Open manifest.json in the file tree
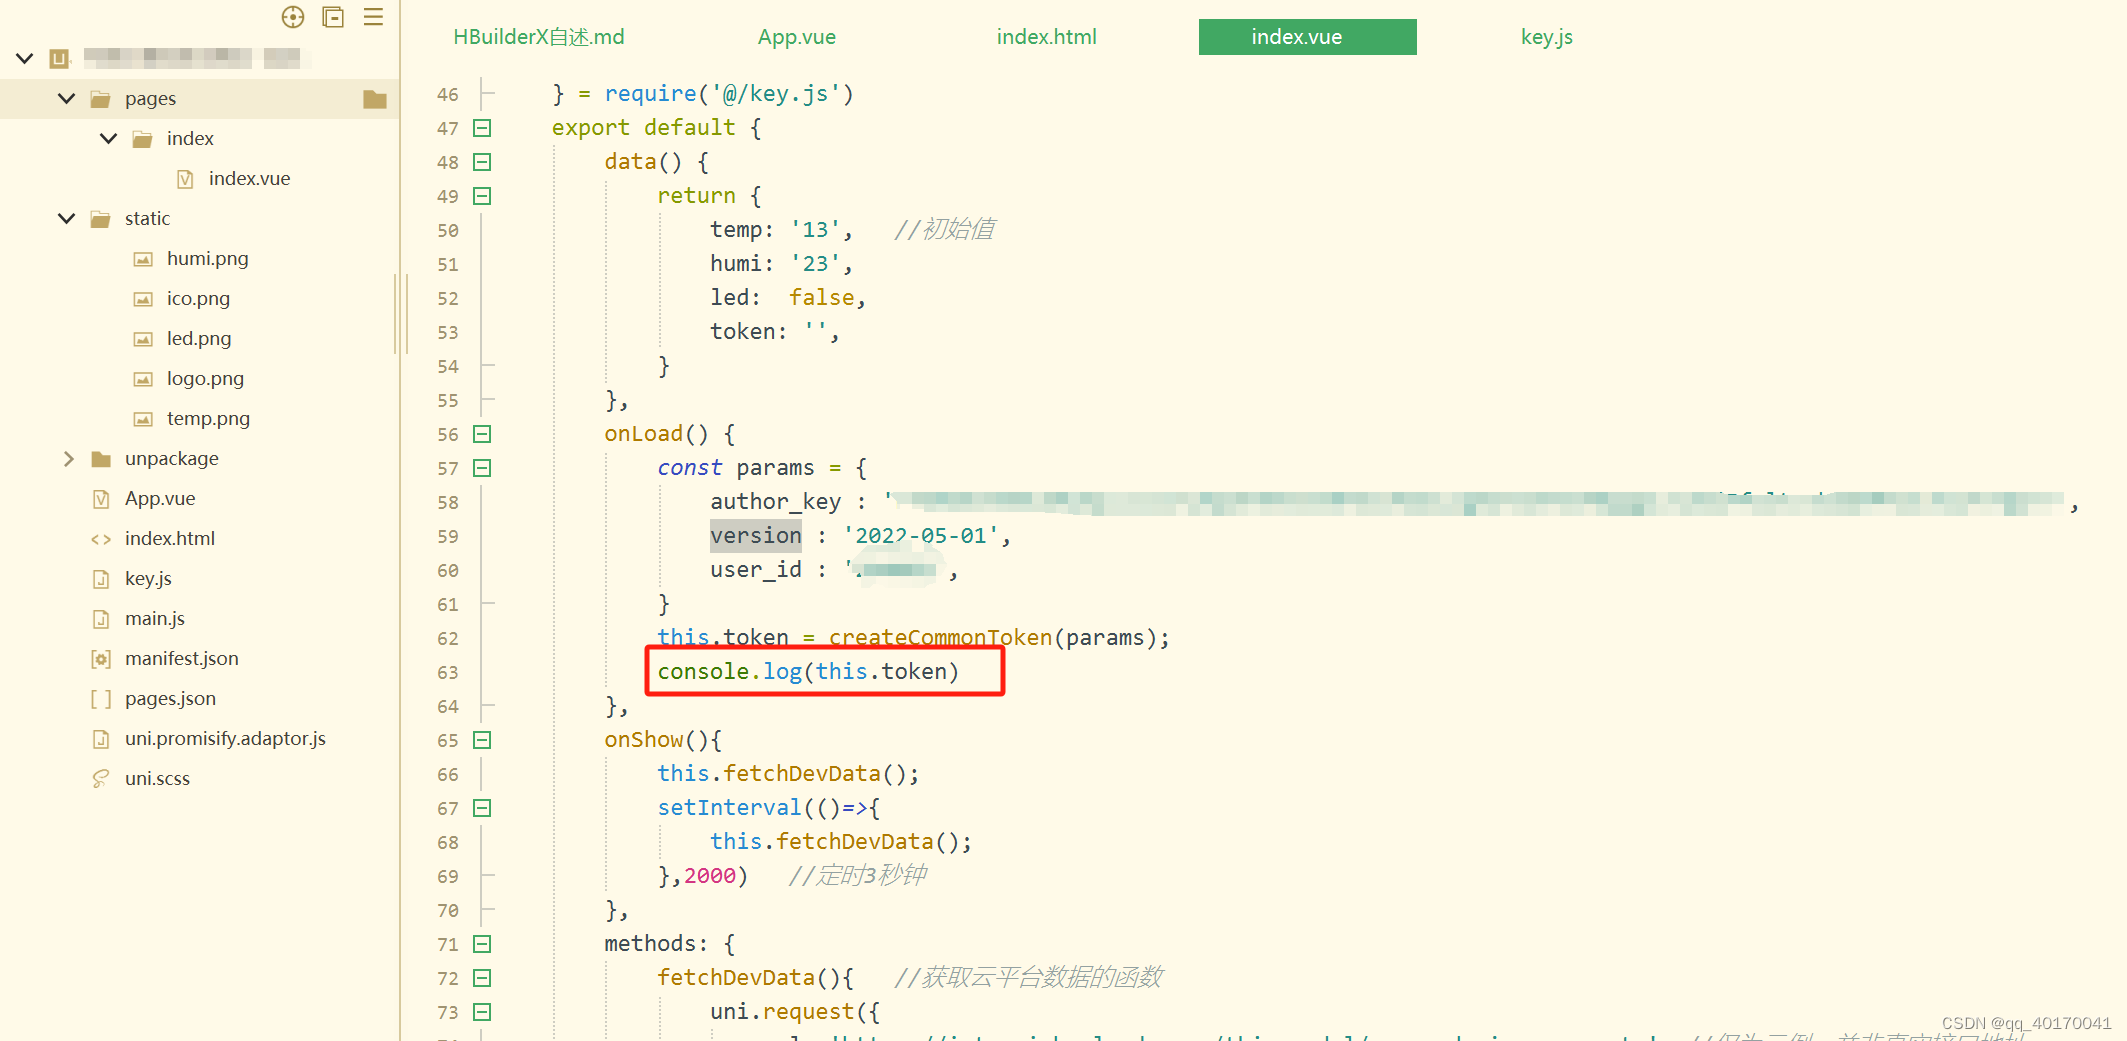The width and height of the screenshot is (2127, 1041). tap(181, 659)
